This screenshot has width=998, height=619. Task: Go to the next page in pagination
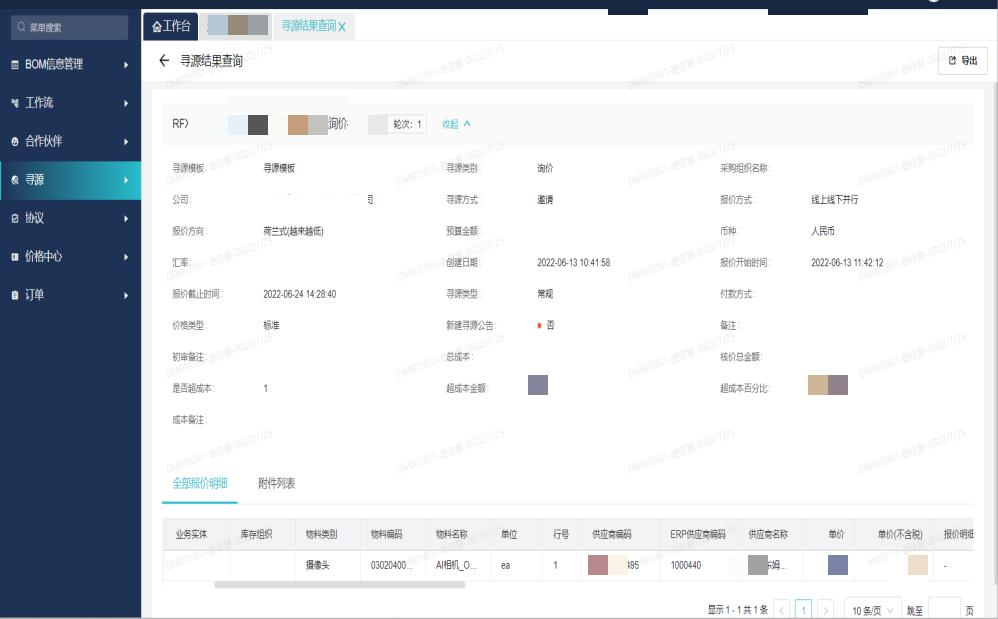click(x=825, y=609)
